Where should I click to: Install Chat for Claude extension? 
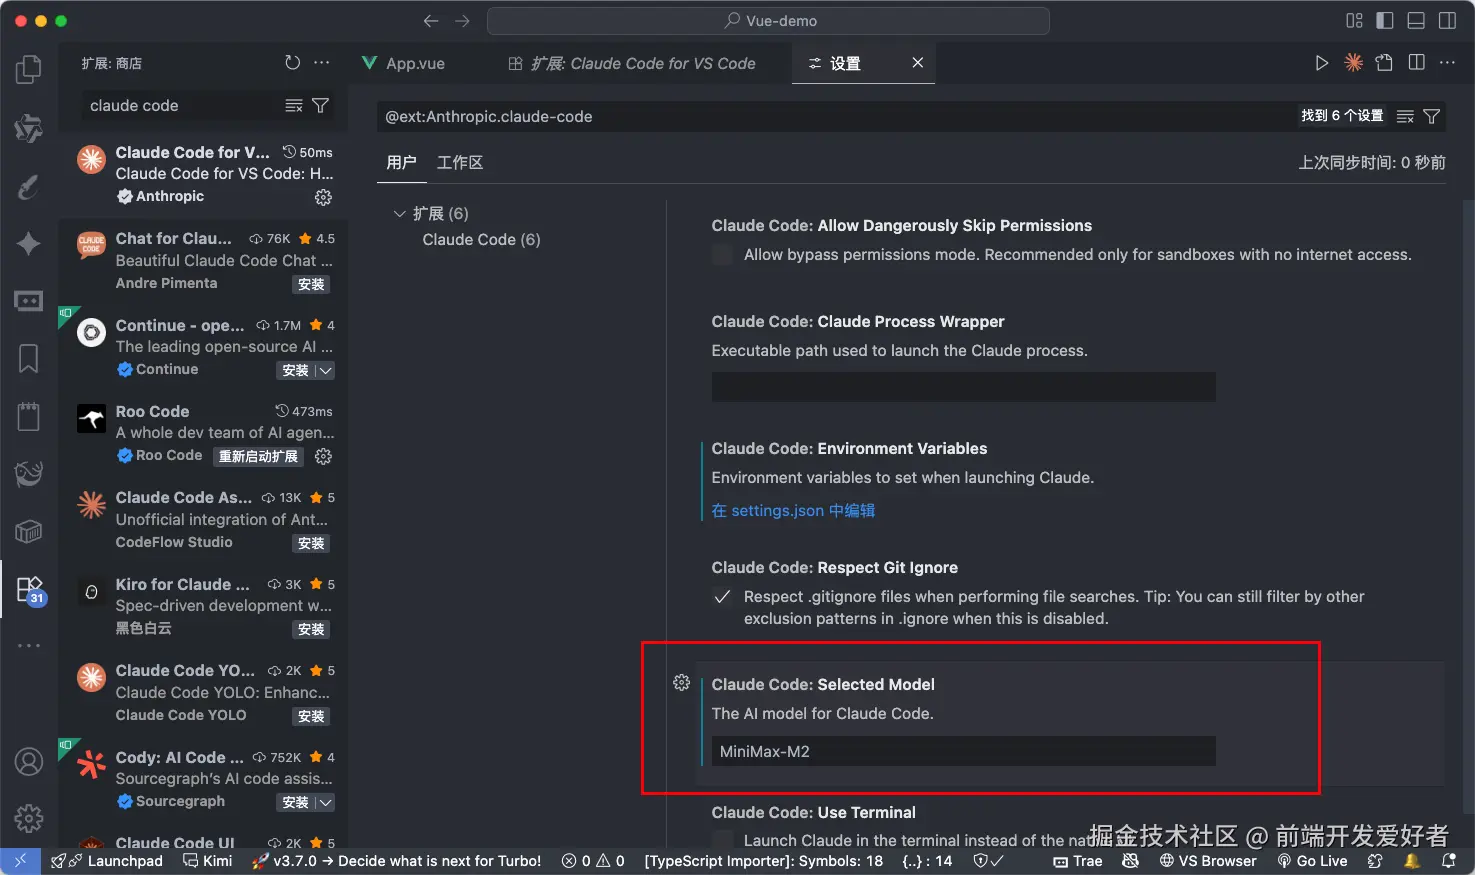[311, 284]
